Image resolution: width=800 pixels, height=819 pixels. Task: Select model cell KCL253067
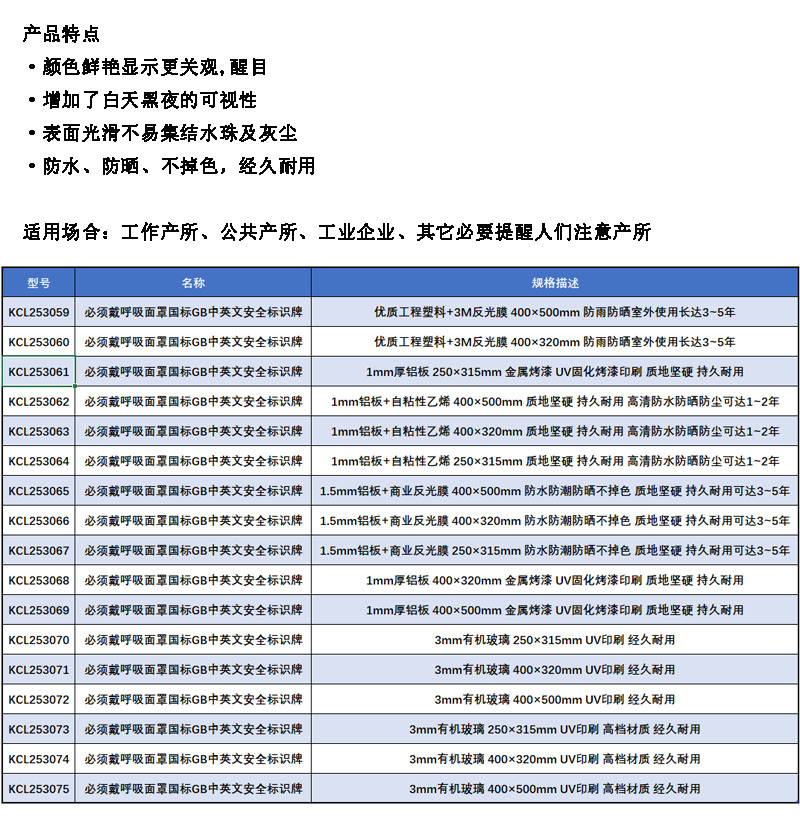pos(39,551)
